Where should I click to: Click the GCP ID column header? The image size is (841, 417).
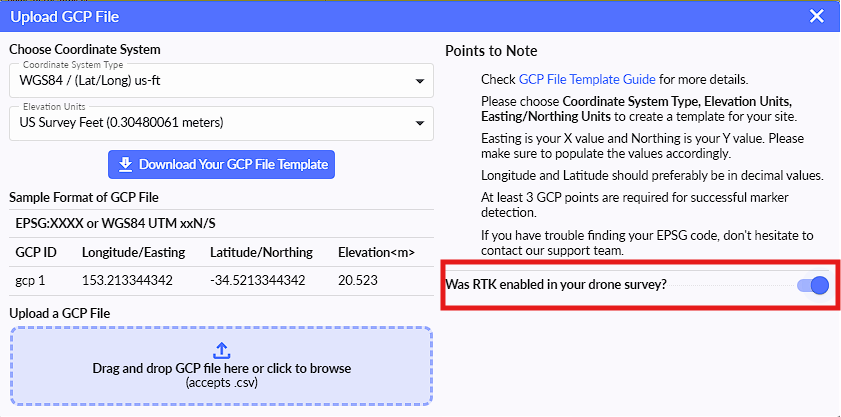(x=37, y=252)
